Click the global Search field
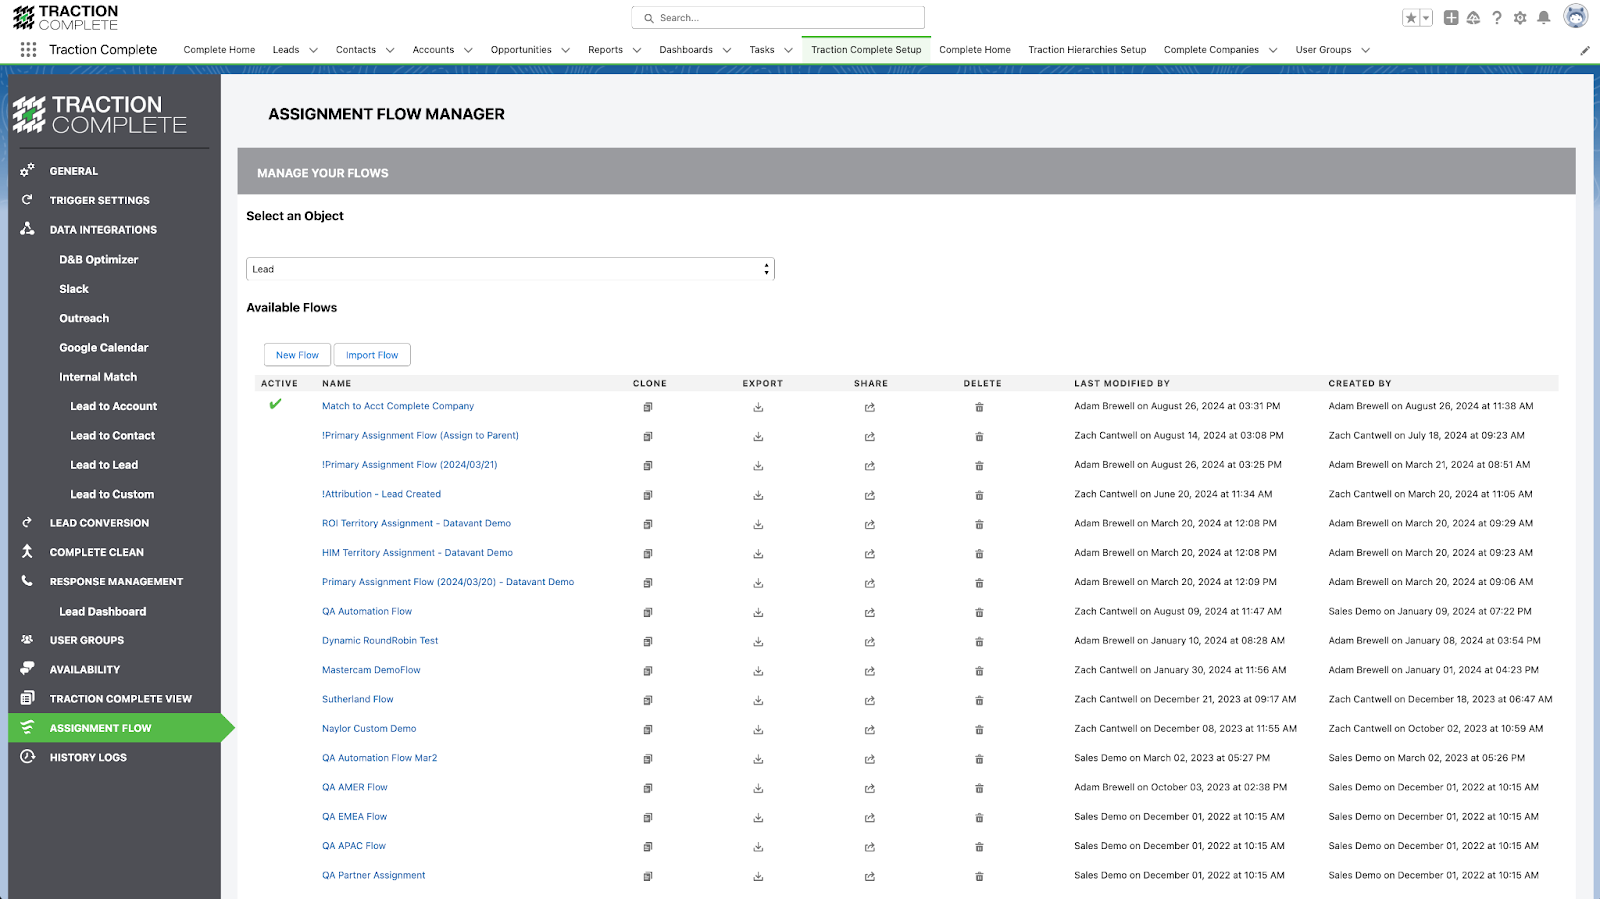 (778, 18)
